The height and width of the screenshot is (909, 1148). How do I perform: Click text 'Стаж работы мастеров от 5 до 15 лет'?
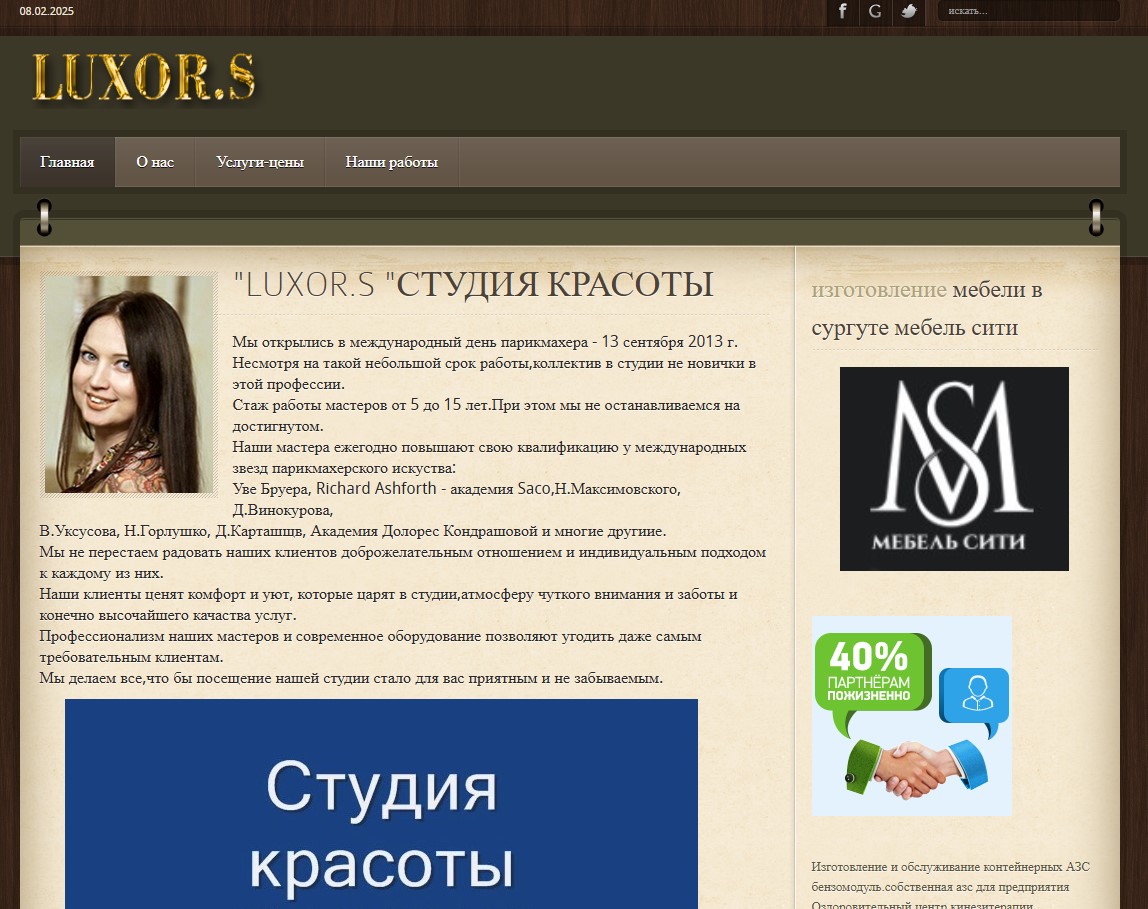click(360, 405)
